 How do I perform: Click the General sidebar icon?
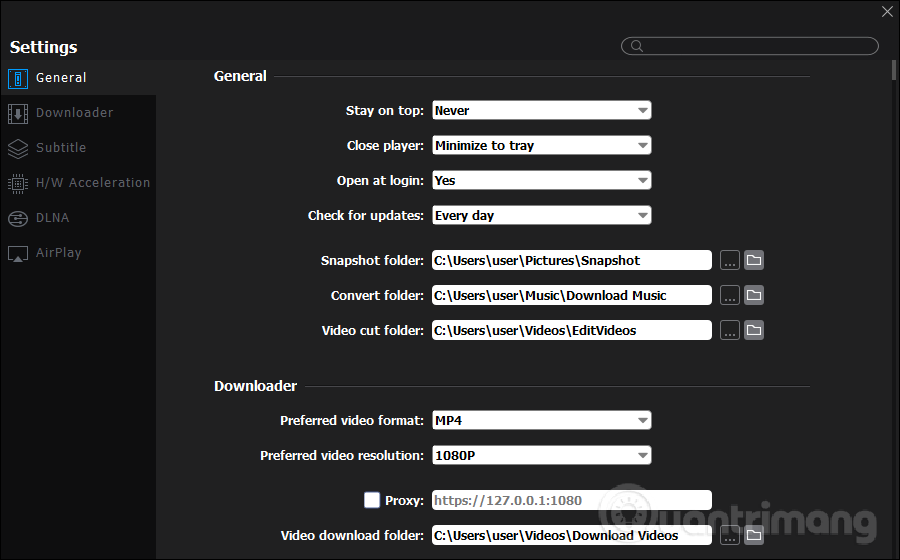tap(18, 79)
